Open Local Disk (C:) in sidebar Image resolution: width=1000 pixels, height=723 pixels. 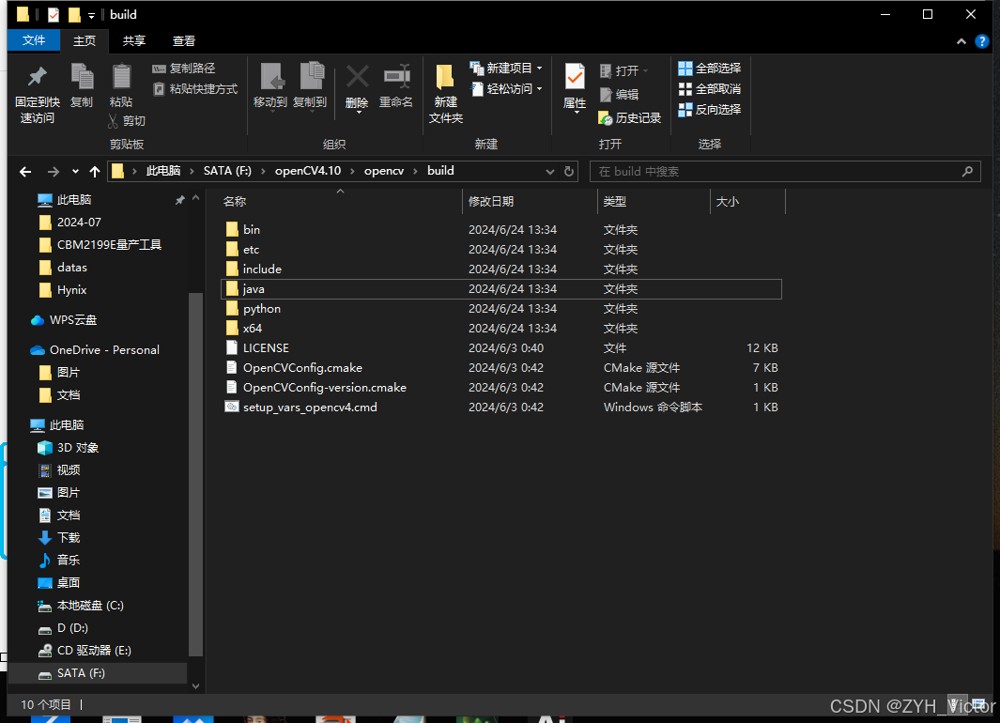coord(80,606)
